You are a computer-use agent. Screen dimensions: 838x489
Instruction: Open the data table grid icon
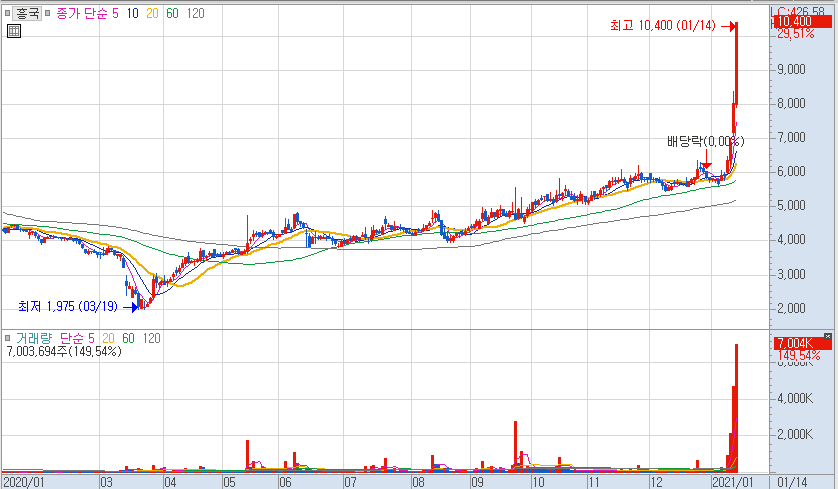14,31
